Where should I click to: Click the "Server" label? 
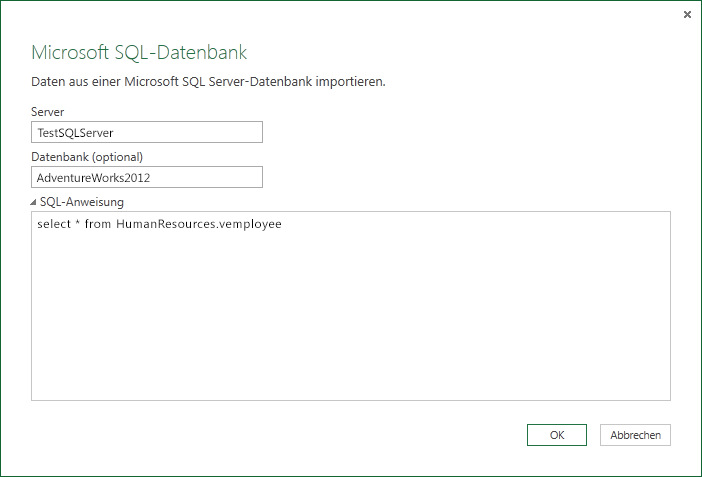[47, 112]
